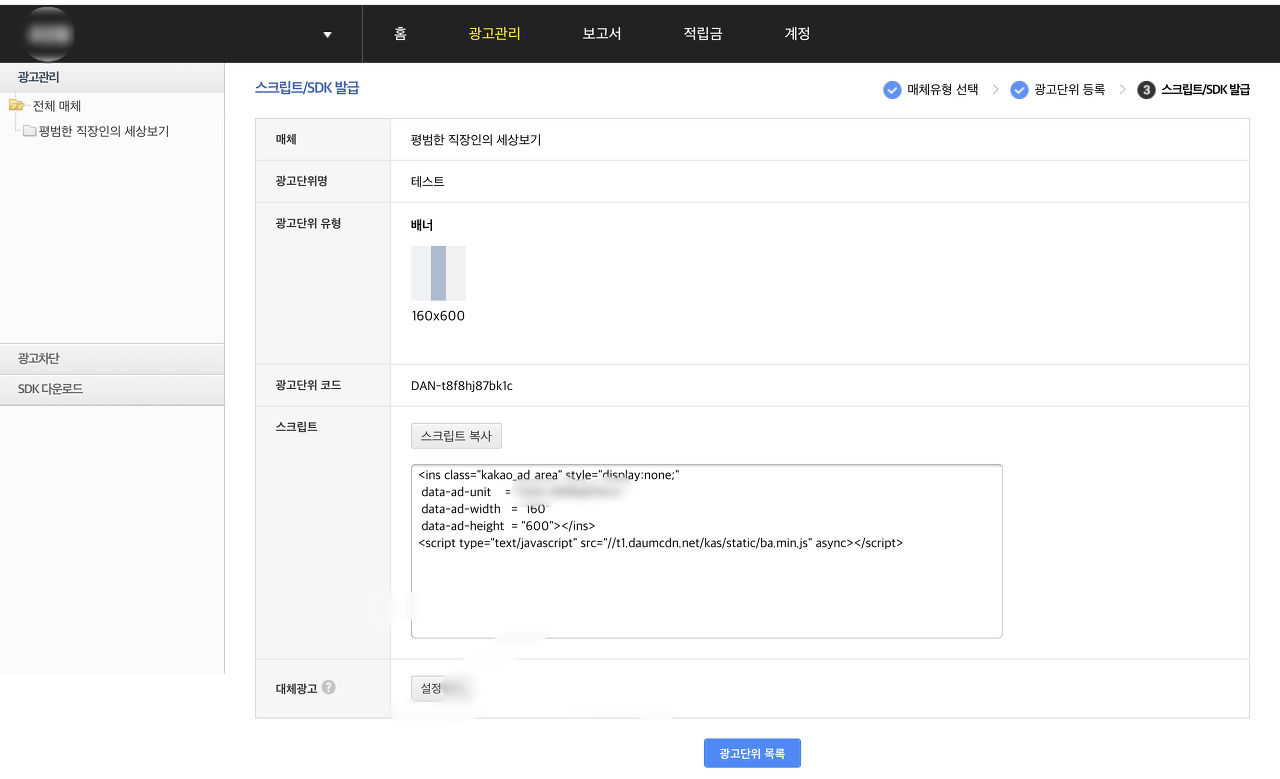Click 스크립트 복사 button

(456, 436)
